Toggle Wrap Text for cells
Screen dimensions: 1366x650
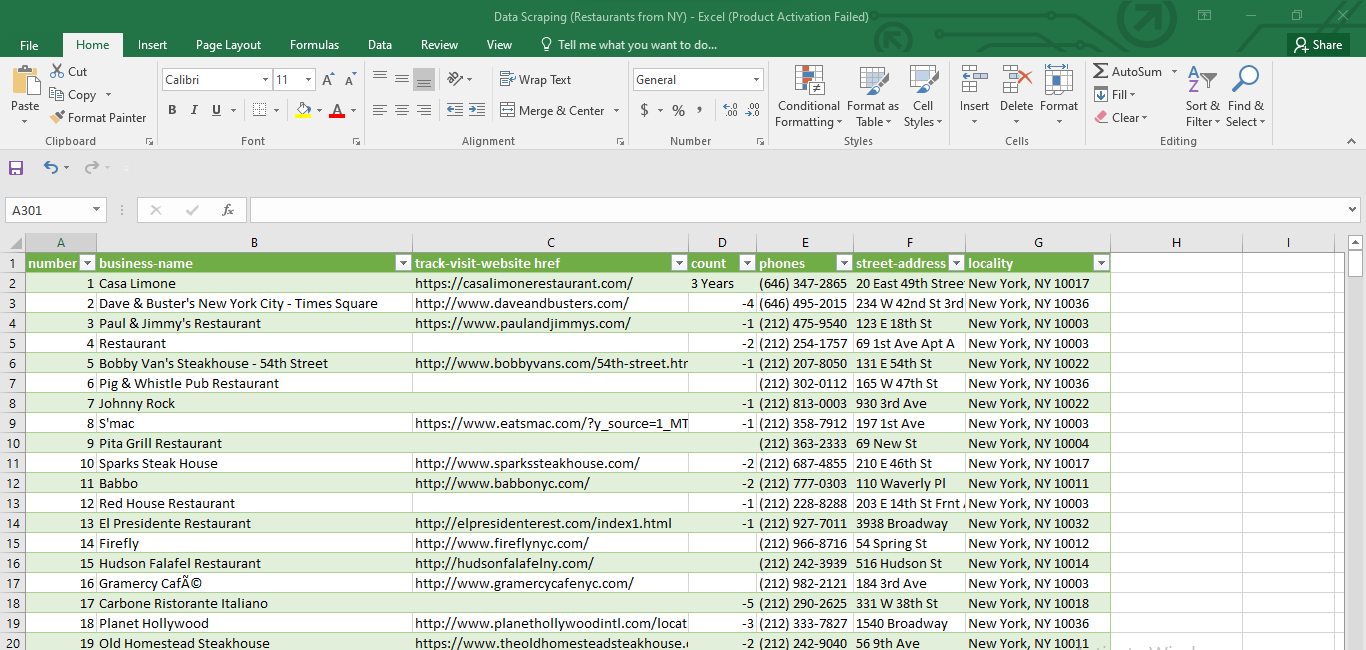[536, 80]
